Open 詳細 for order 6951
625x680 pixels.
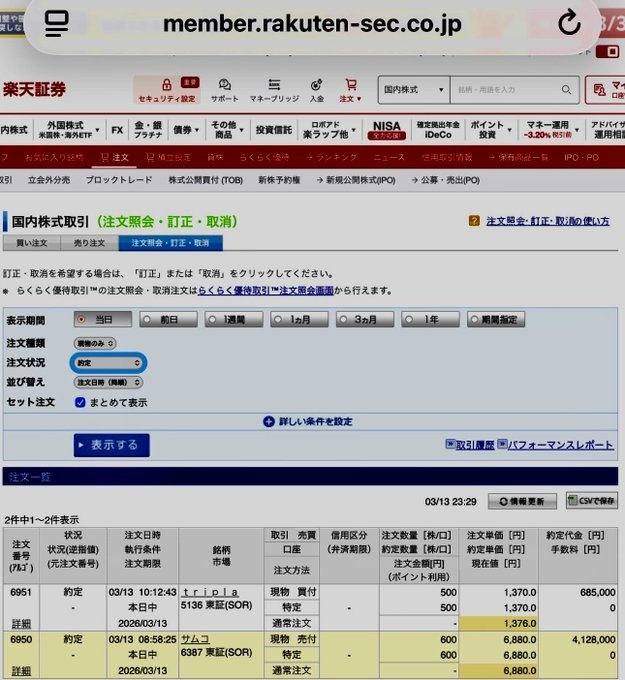click(21, 624)
